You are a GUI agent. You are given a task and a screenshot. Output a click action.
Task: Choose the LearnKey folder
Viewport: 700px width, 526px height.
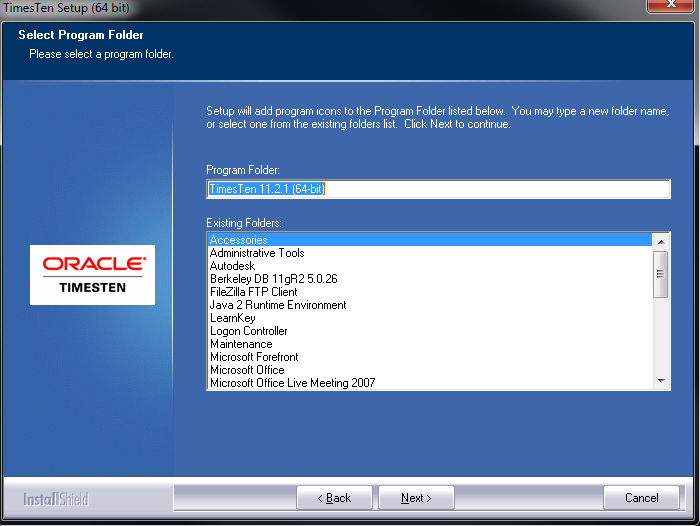click(x=430, y=317)
